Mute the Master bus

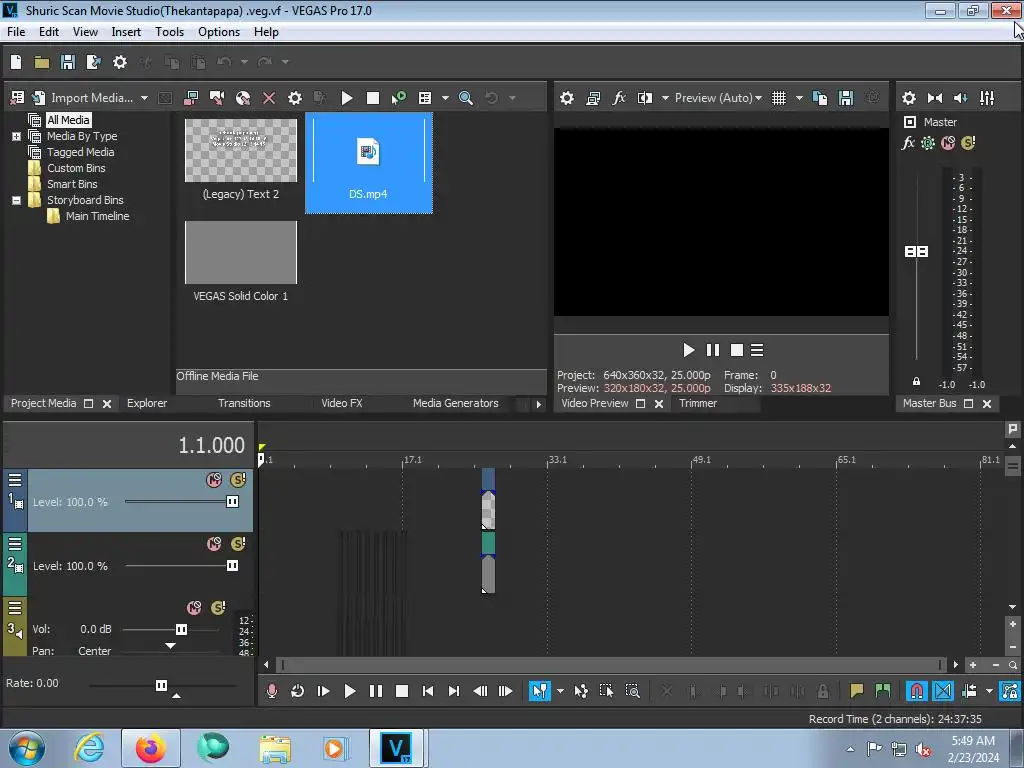[x=948, y=143]
